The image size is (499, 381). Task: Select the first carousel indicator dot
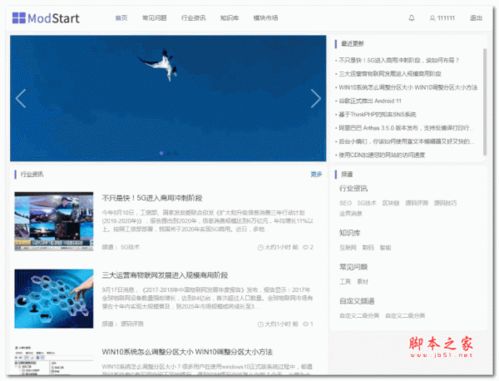[161, 153]
